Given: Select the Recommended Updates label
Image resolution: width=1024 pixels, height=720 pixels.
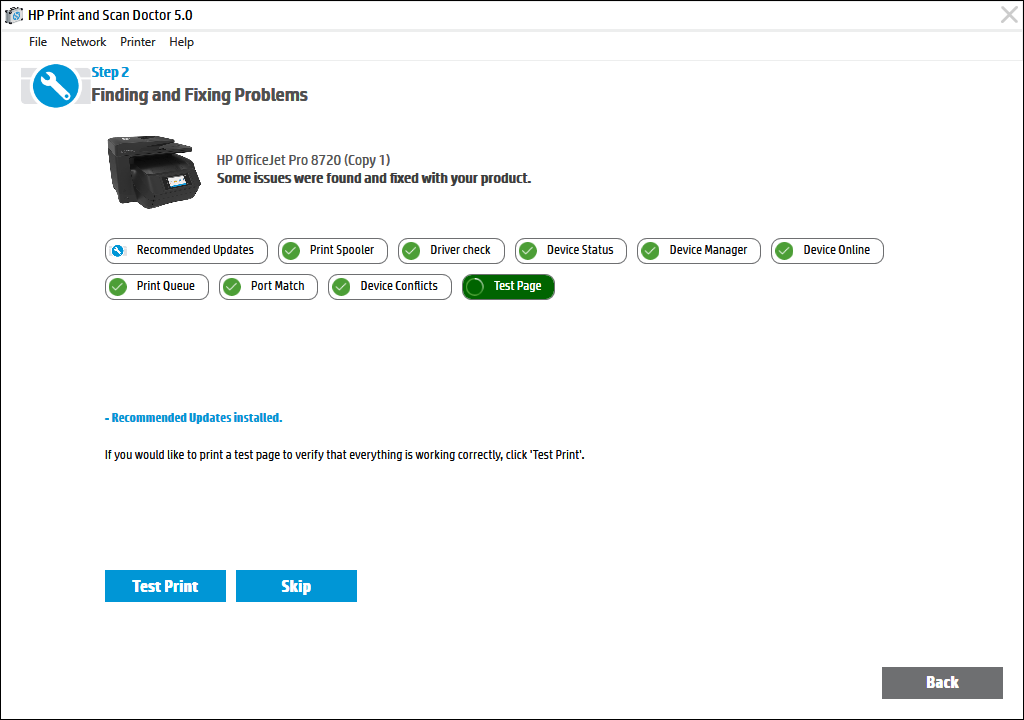Looking at the screenshot, I should click(x=195, y=250).
